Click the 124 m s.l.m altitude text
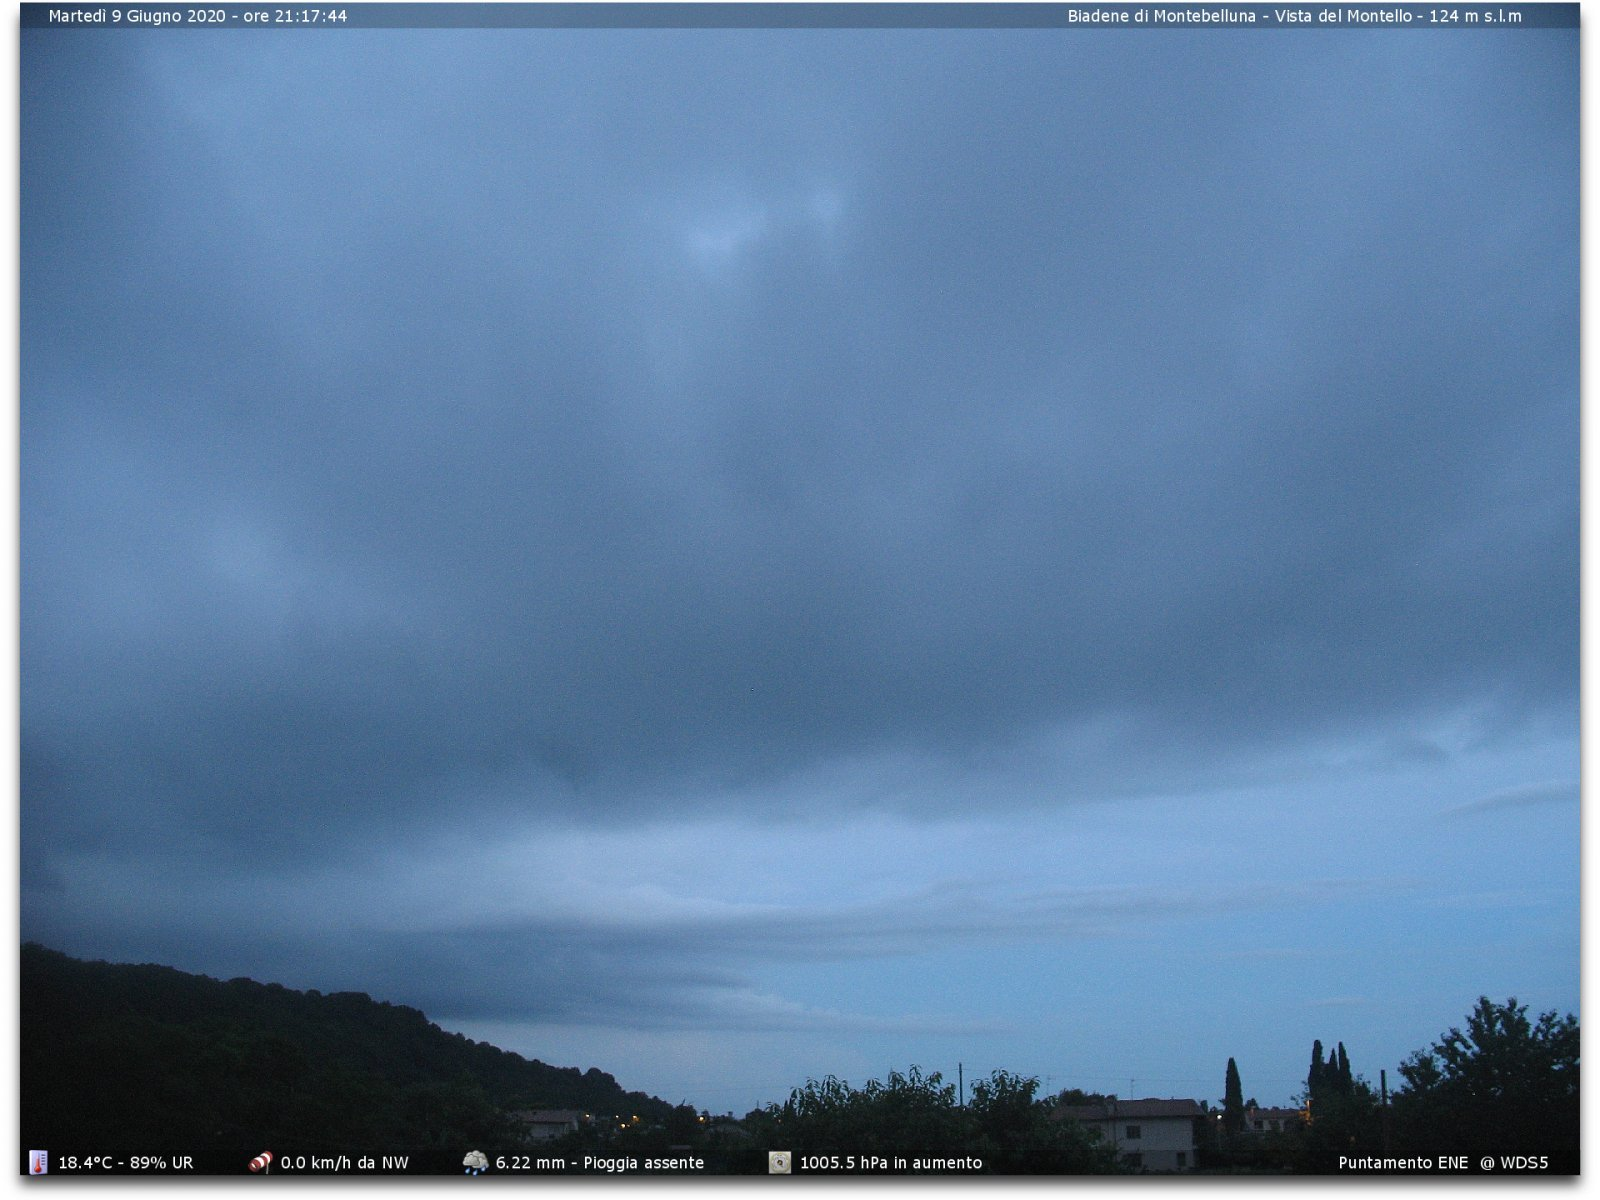Image resolution: width=1600 pixels, height=1200 pixels. [x=1475, y=16]
